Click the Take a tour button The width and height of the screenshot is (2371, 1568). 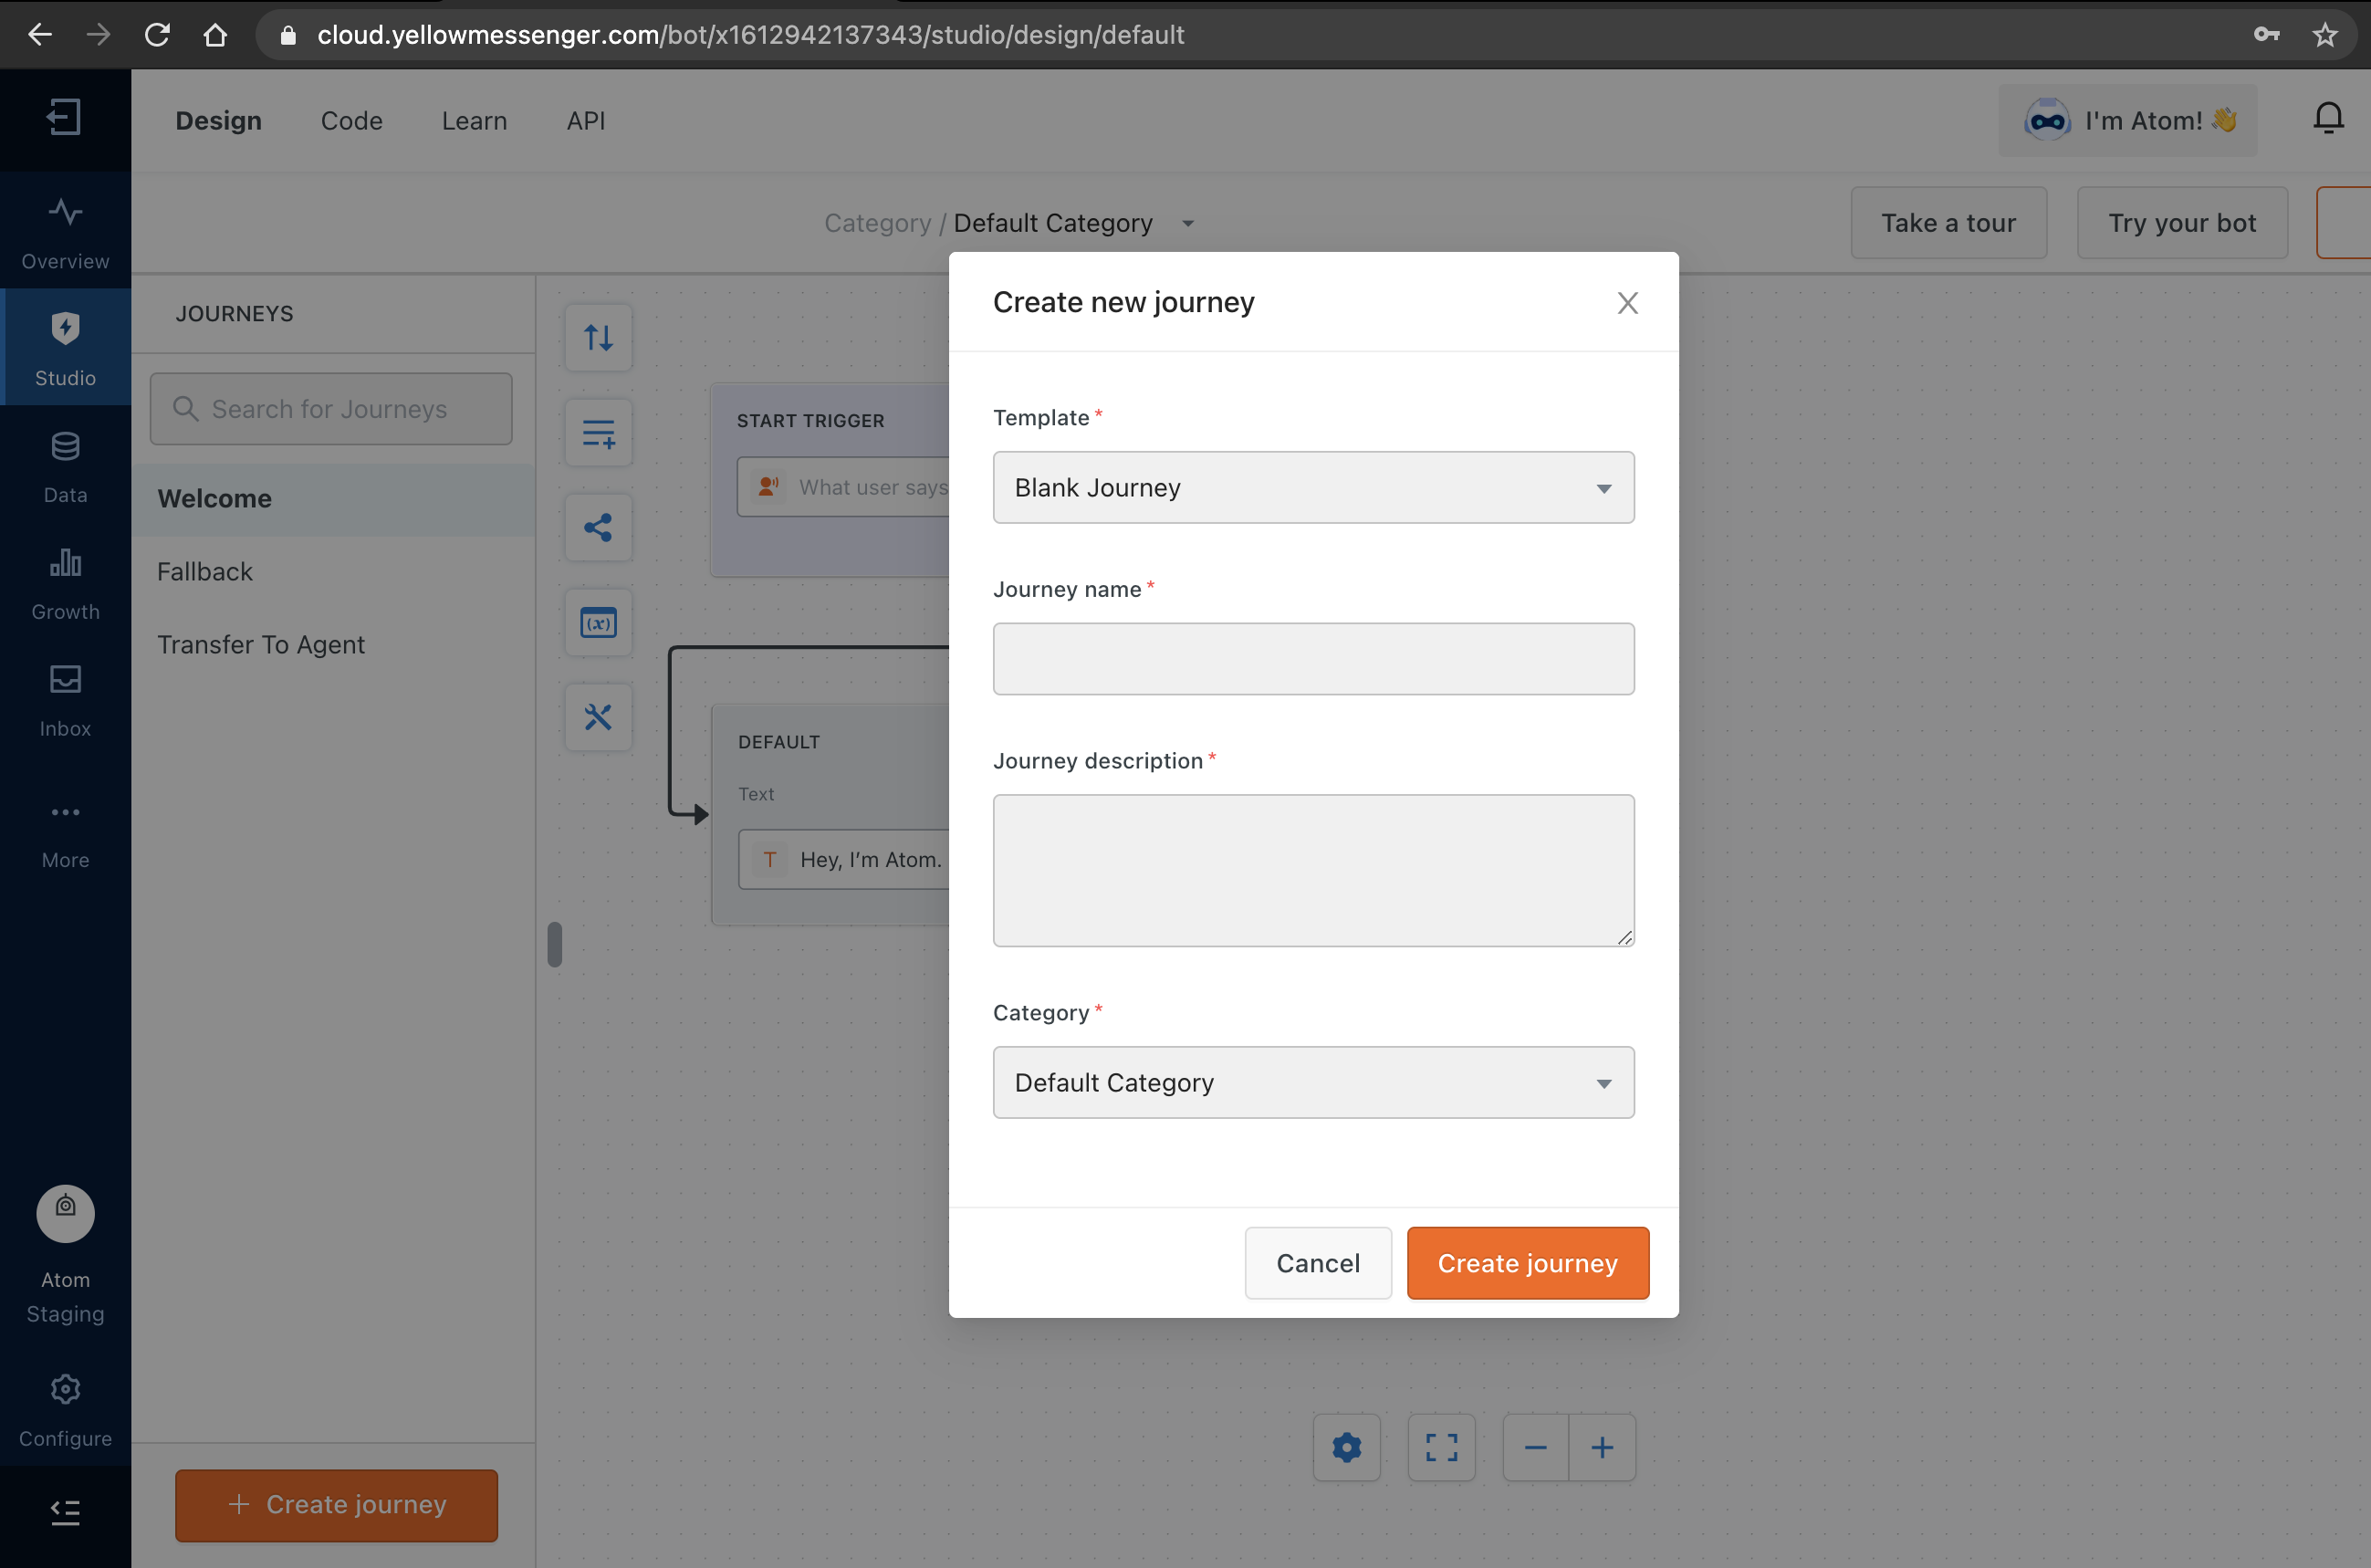pyautogui.click(x=1948, y=223)
